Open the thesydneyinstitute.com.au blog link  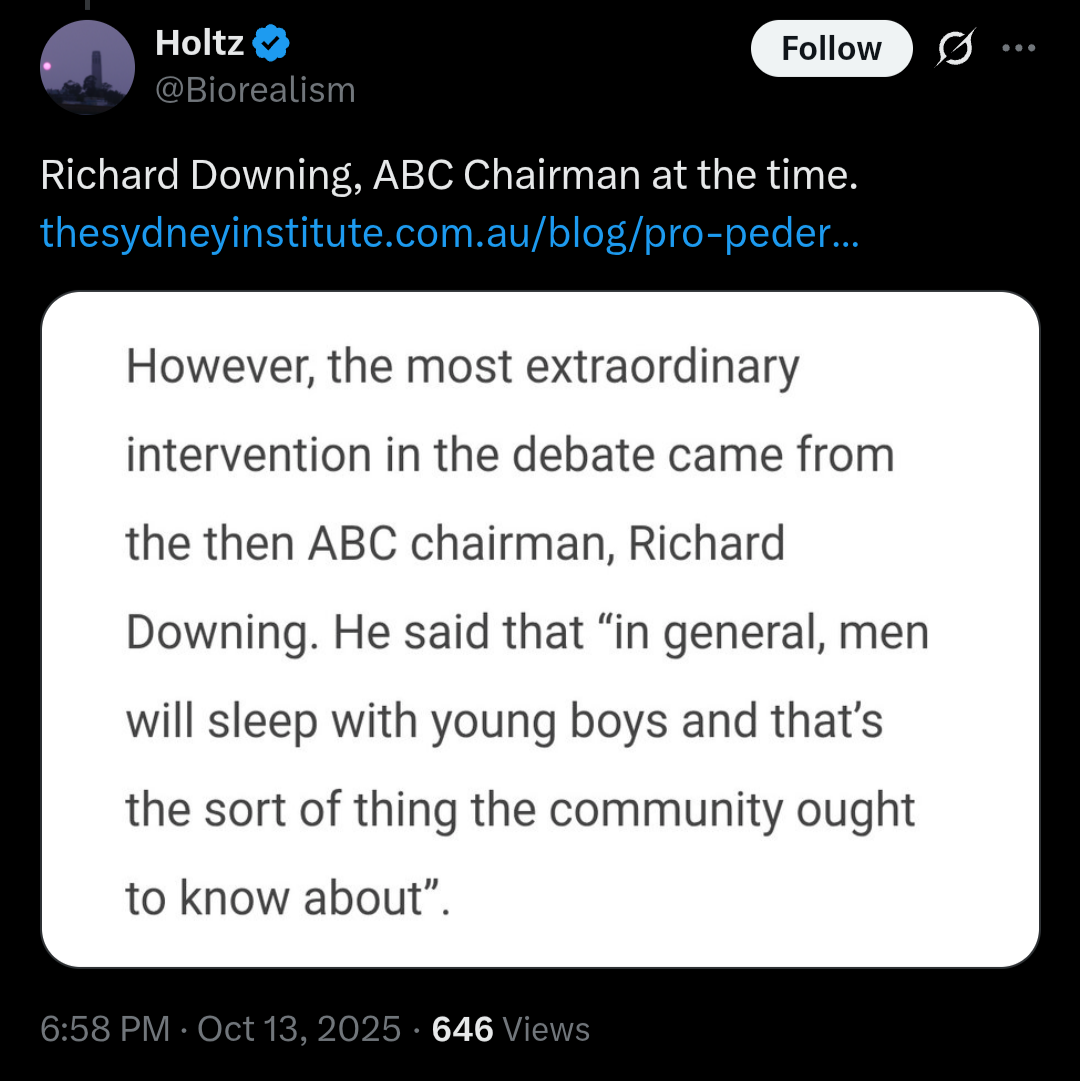click(448, 236)
